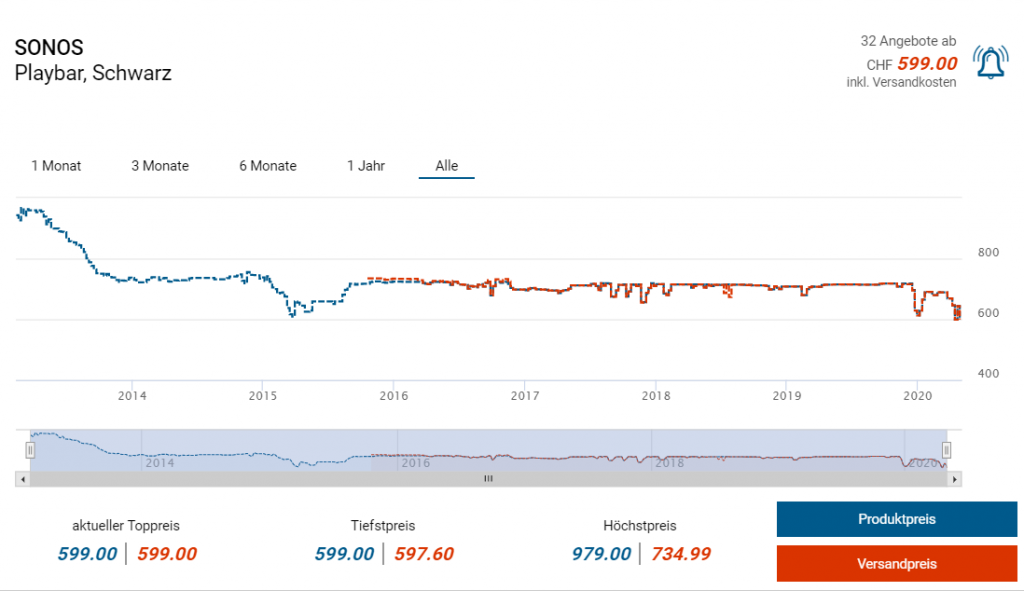Viewport: 1024px width, 591px height.
Task: Toggle the Versandpreis series button
Action: 897,564
